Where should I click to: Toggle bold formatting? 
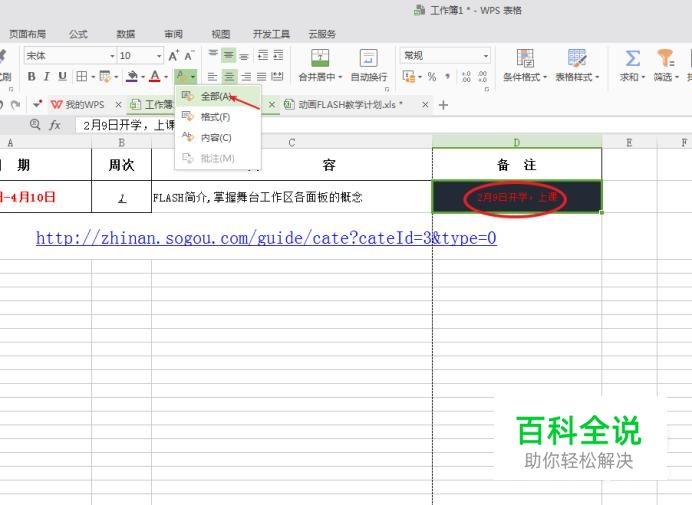click(31, 76)
